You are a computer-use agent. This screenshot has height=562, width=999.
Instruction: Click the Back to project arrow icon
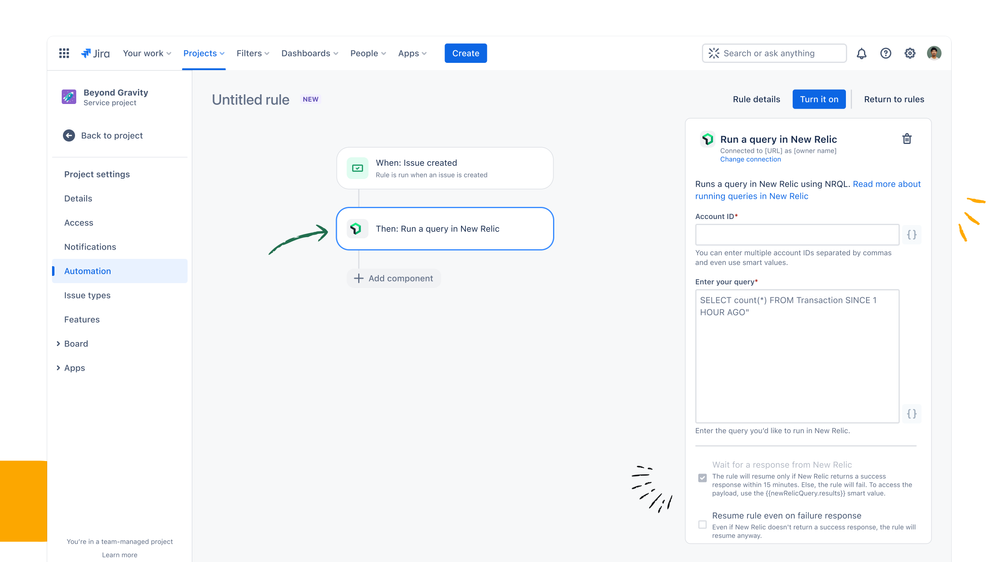[x=69, y=135]
